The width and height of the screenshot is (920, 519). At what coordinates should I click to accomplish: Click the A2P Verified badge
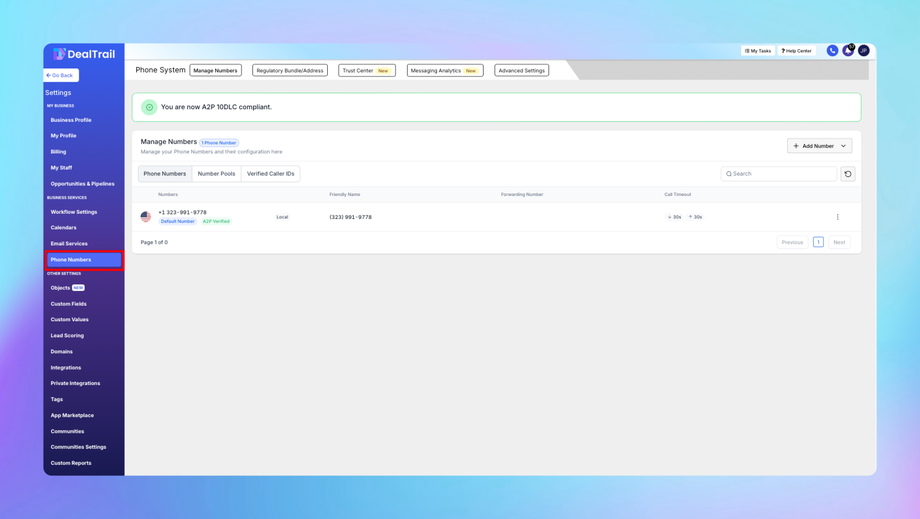[216, 222]
